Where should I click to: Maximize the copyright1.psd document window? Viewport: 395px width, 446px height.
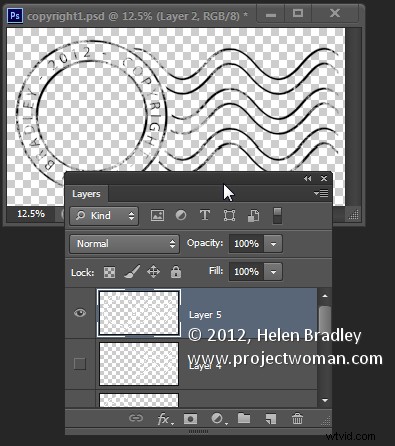tap(298, 14)
